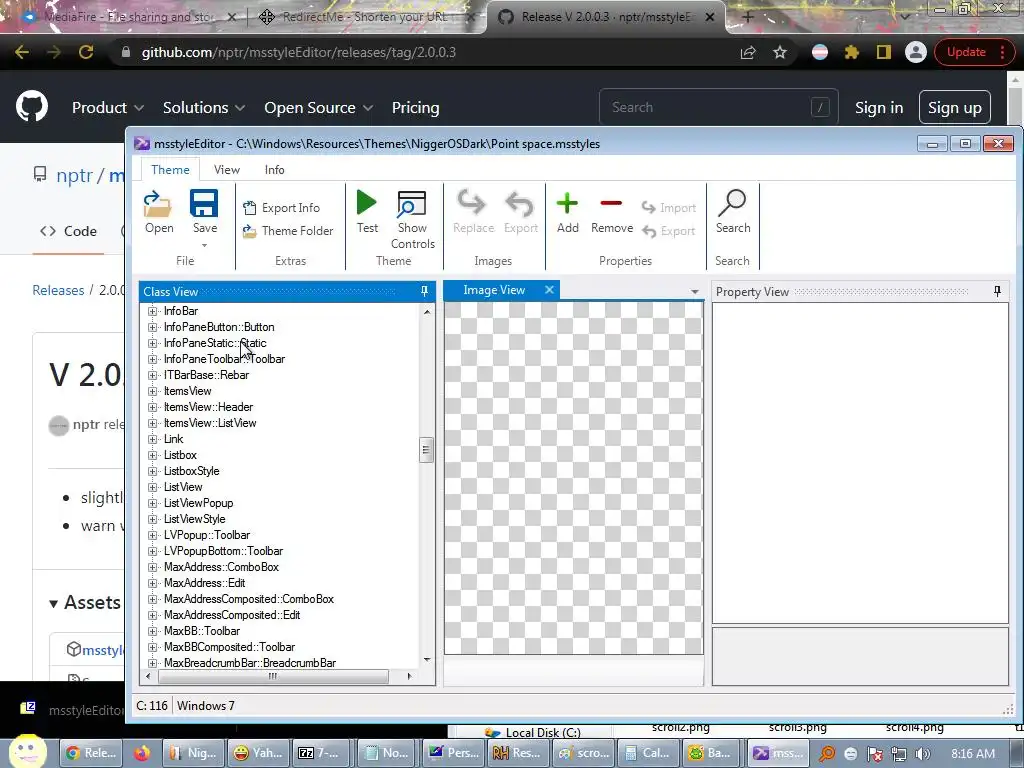Image resolution: width=1024 pixels, height=768 pixels.
Task: Close the Image View tab
Action: (x=549, y=289)
